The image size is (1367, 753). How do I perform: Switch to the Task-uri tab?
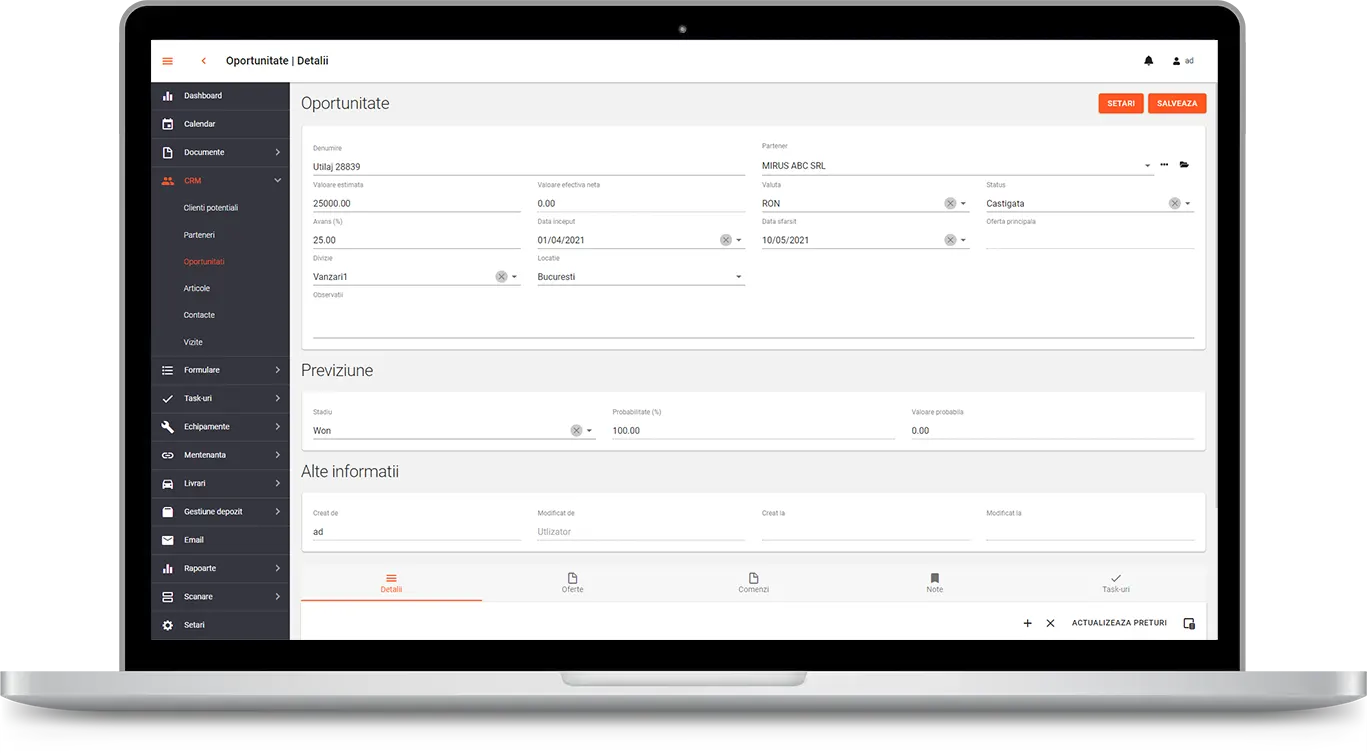[x=1115, y=583]
